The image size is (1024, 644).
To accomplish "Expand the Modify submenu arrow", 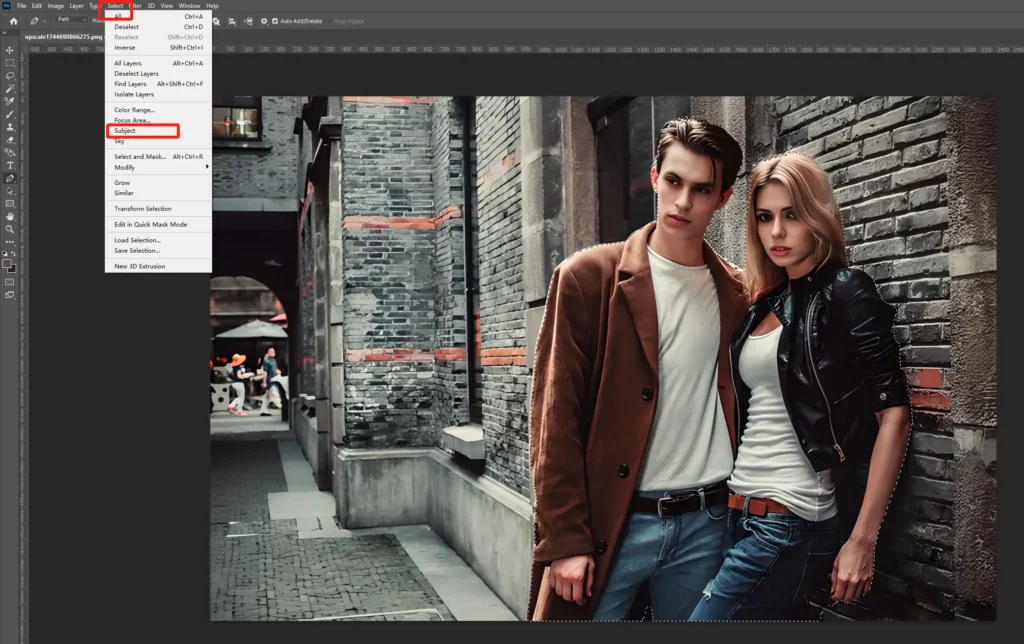I will pyautogui.click(x=207, y=167).
